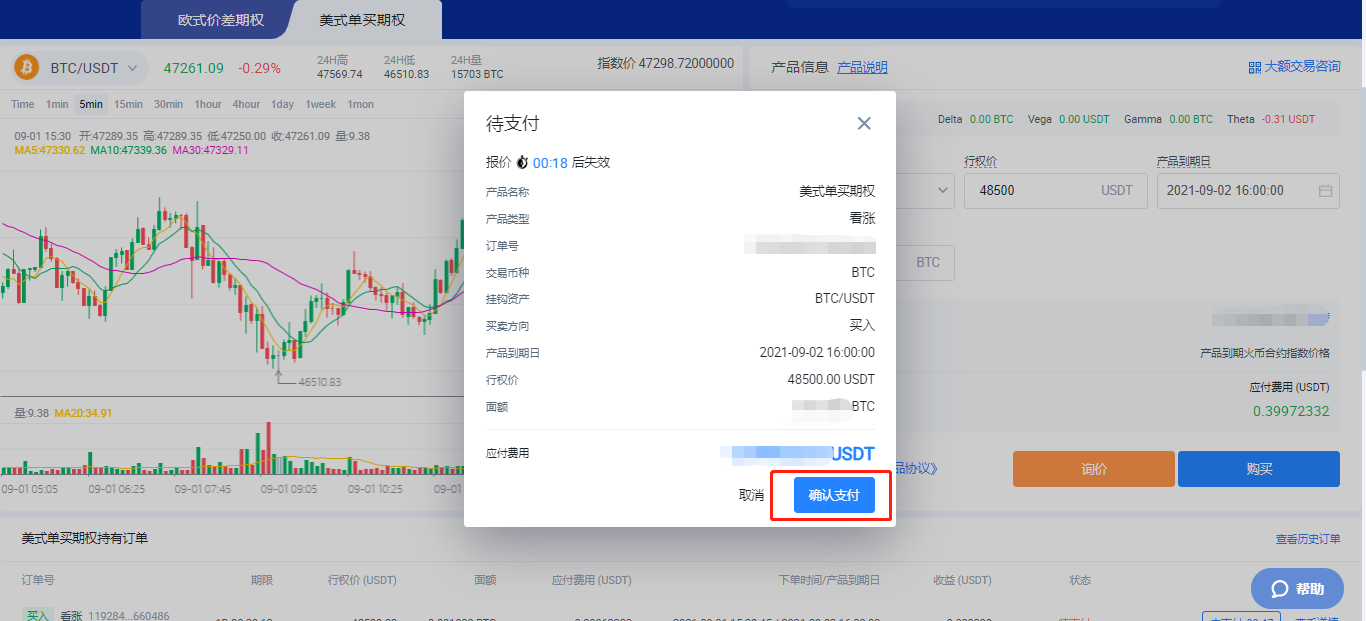The width and height of the screenshot is (1366, 621).
Task: Select the 5min chart interval
Action: [91, 104]
